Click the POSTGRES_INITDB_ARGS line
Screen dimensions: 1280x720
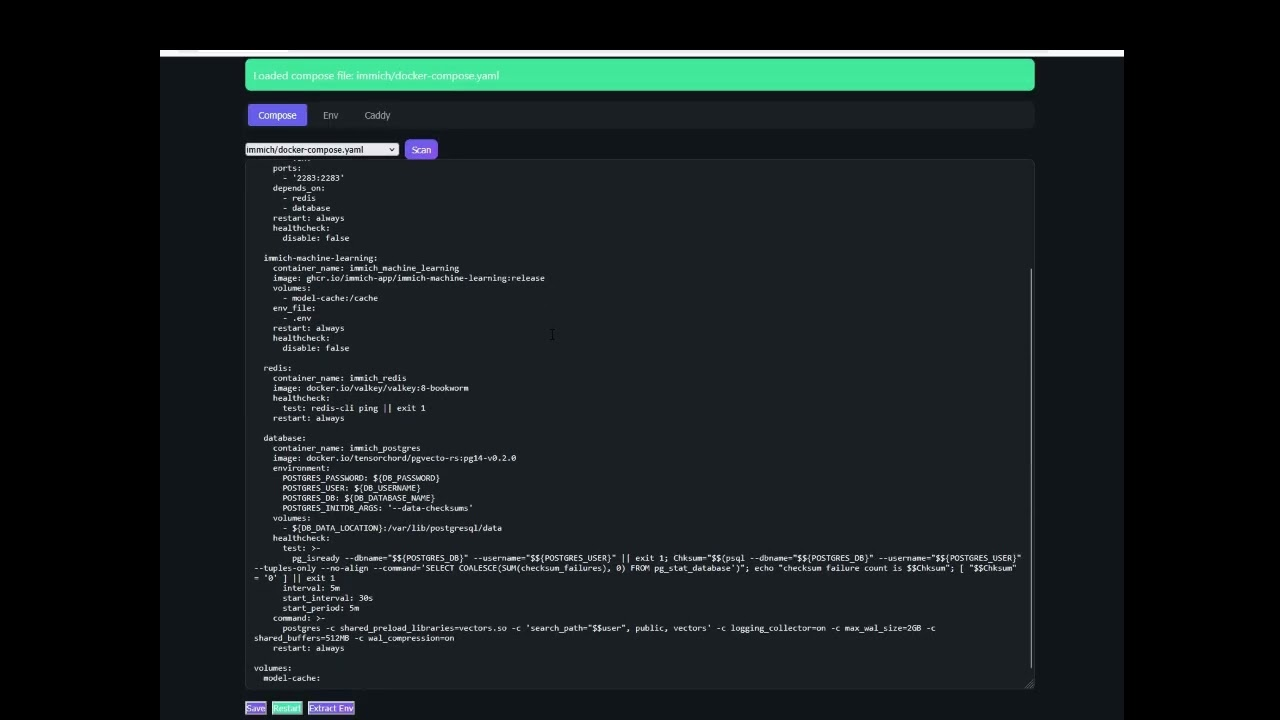click(x=378, y=508)
